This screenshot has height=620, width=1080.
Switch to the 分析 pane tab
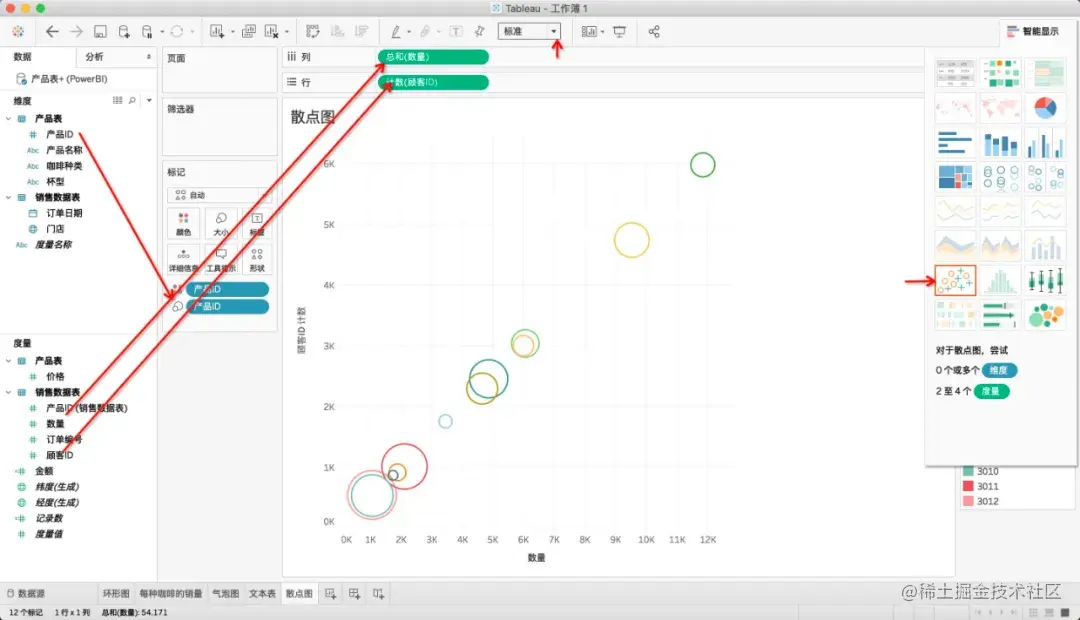point(94,56)
